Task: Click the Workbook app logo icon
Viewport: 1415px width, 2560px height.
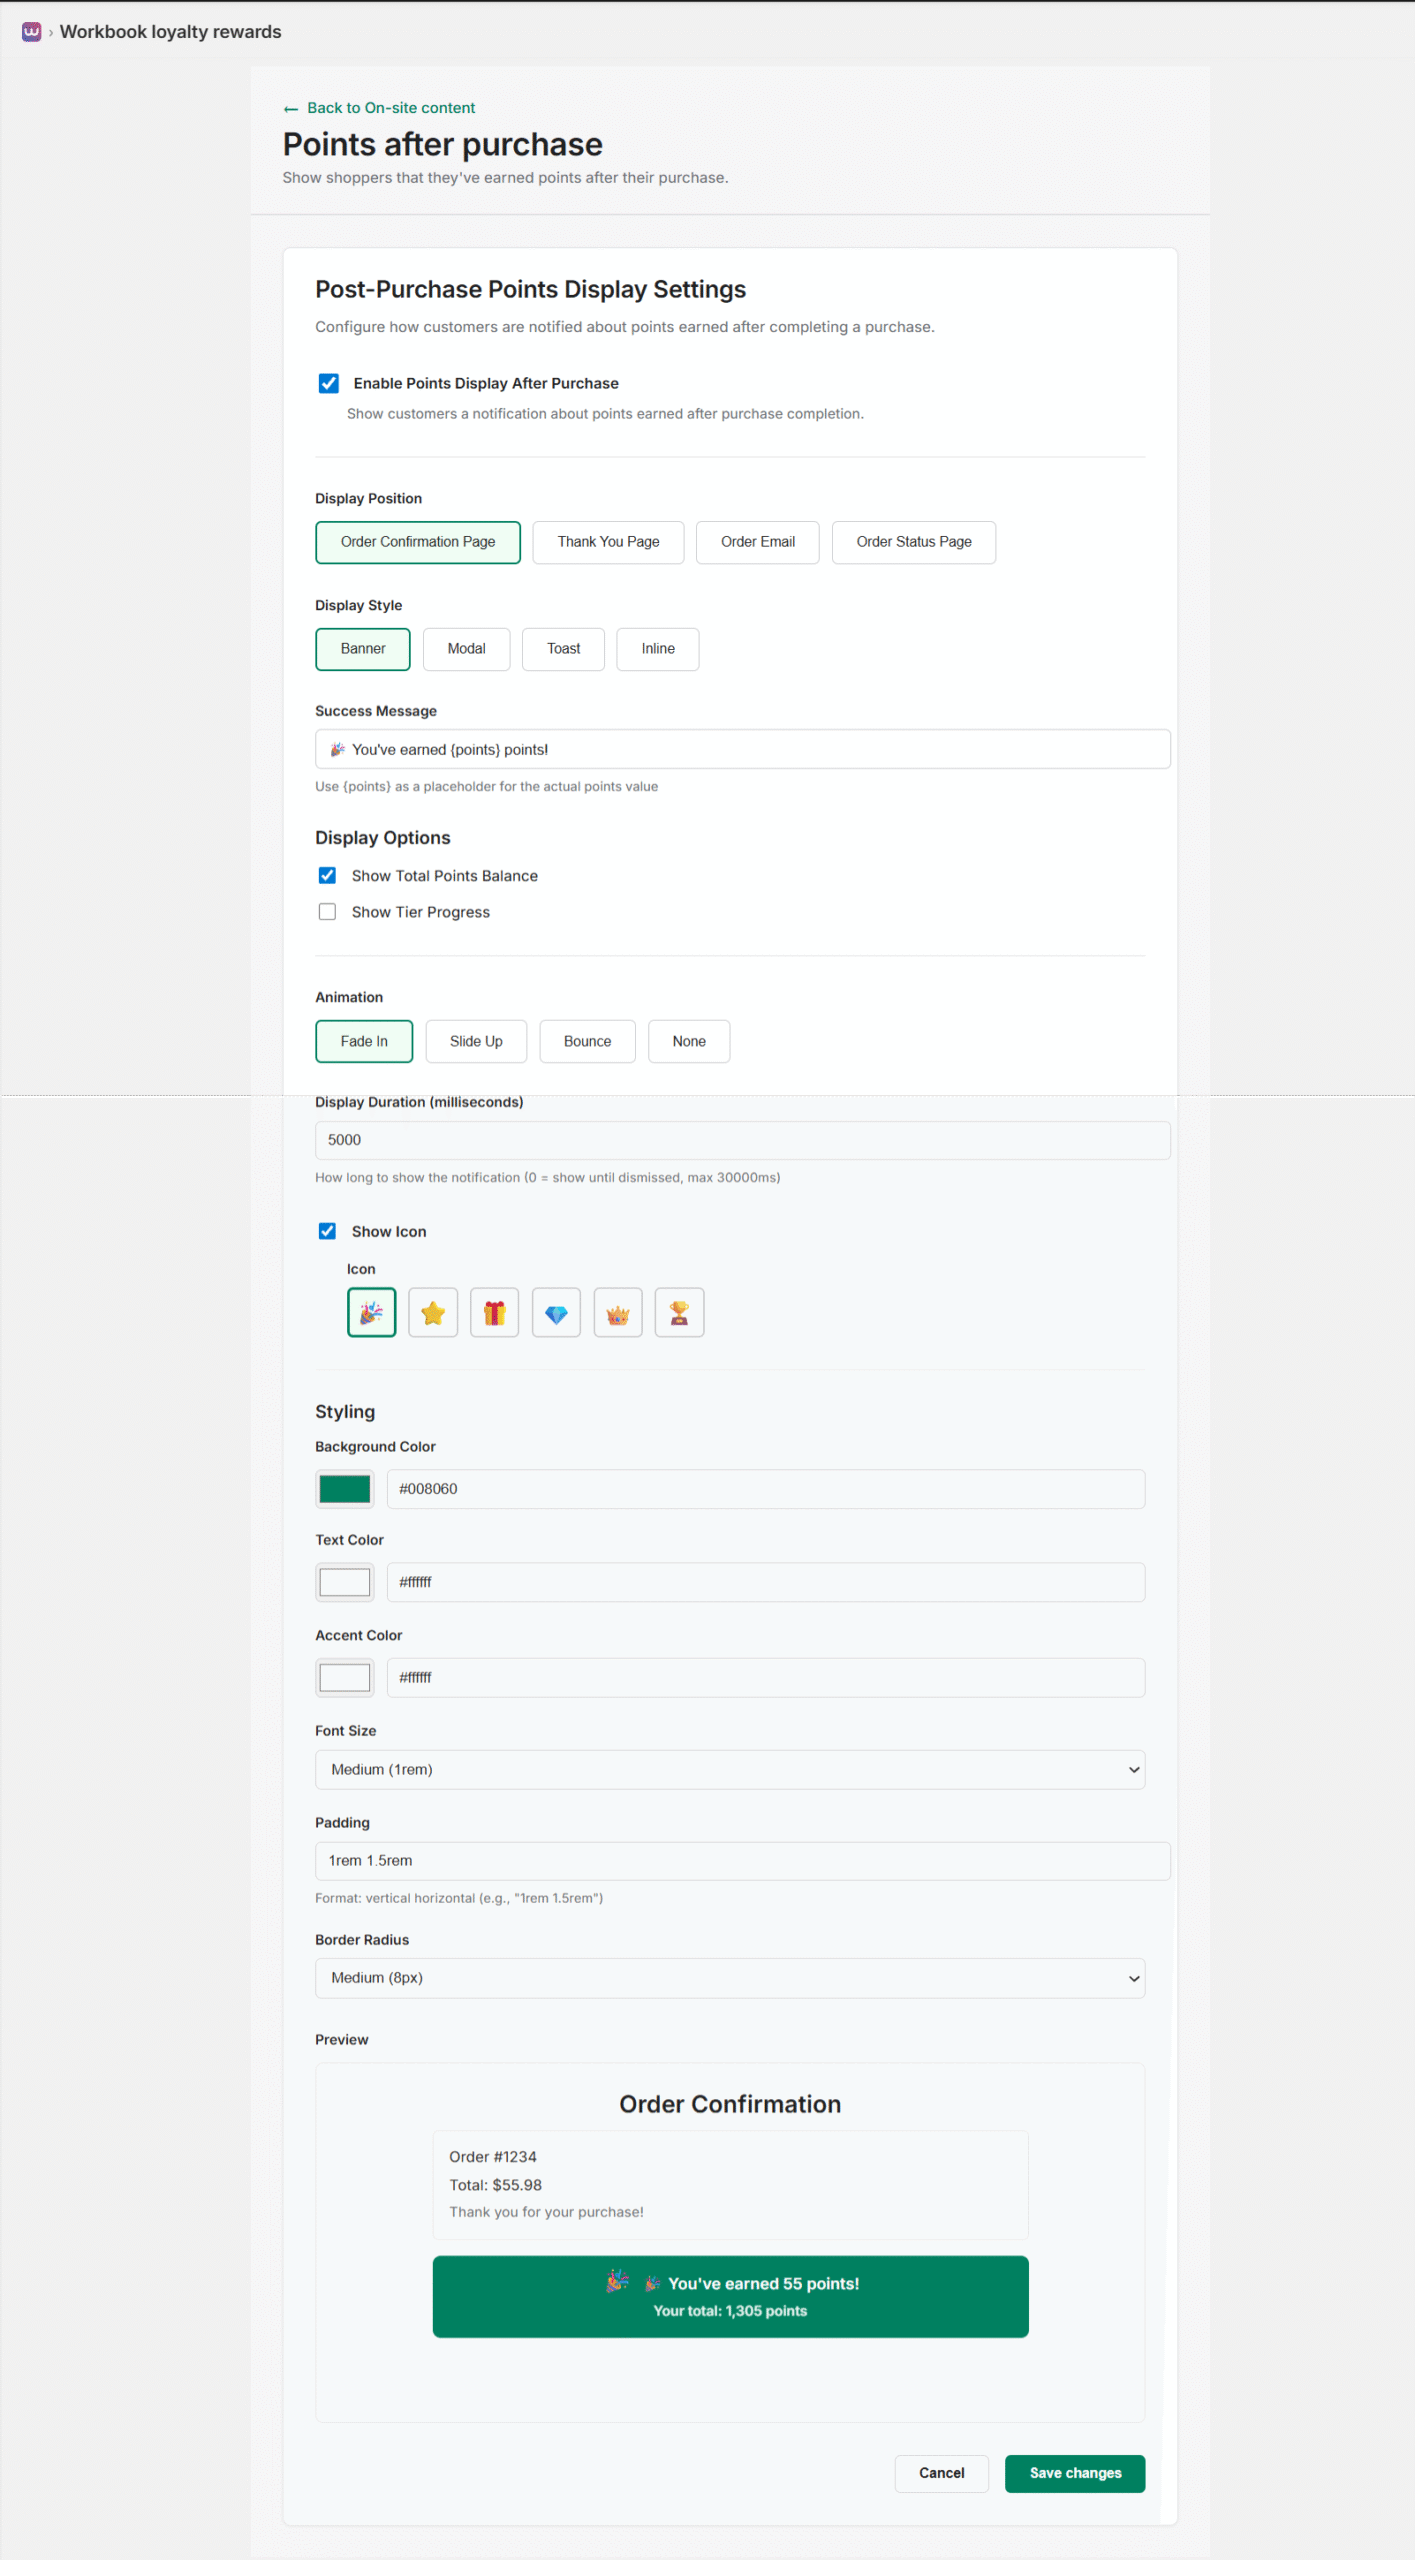Action: pos(31,31)
